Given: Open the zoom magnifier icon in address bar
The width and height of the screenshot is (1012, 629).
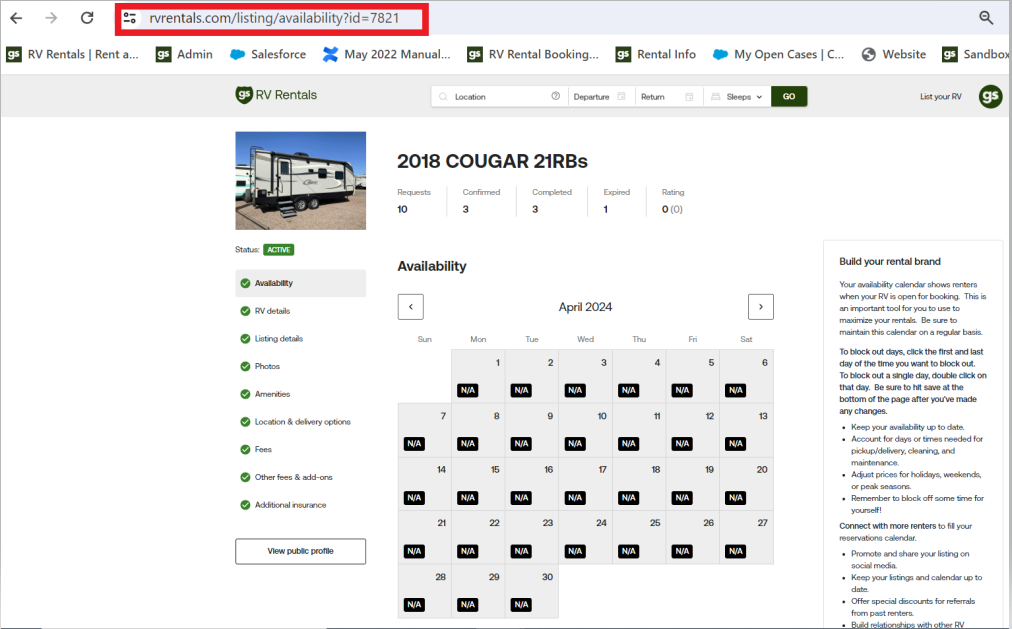Looking at the screenshot, I should click(986, 18).
